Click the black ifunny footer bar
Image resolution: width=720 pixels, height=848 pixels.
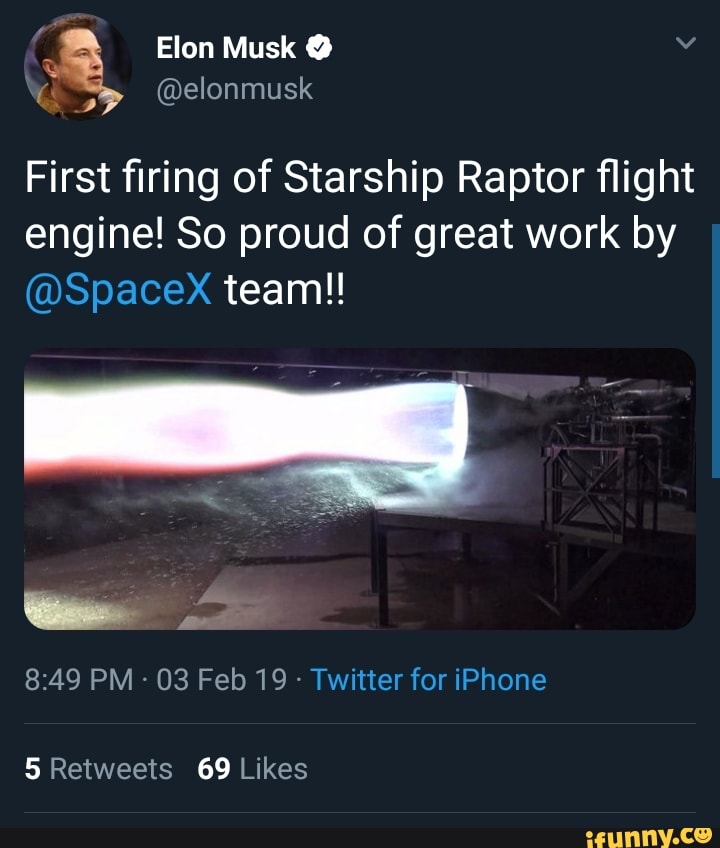point(300,836)
